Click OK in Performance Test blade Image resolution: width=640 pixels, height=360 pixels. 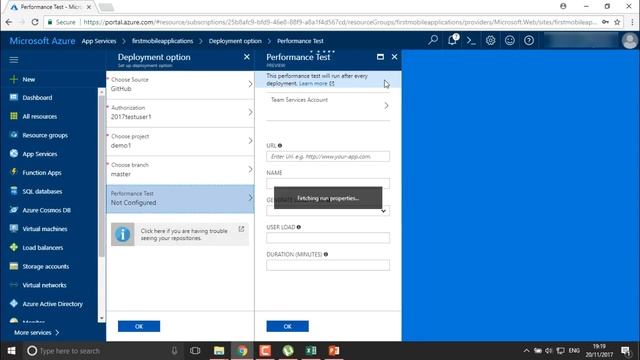[287, 326]
